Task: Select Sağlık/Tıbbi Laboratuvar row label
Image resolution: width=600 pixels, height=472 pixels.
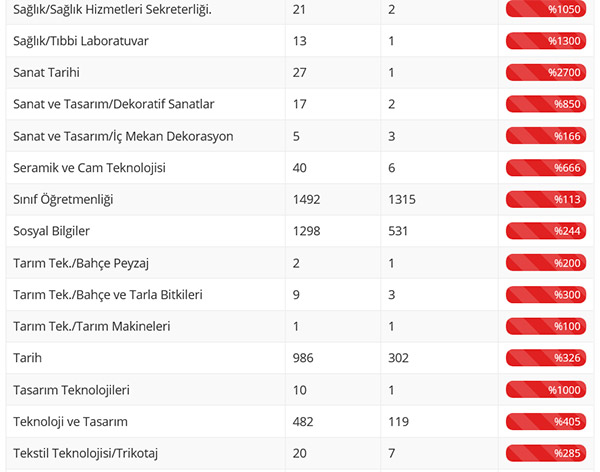Action: pyautogui.click(x=80, y=41)
